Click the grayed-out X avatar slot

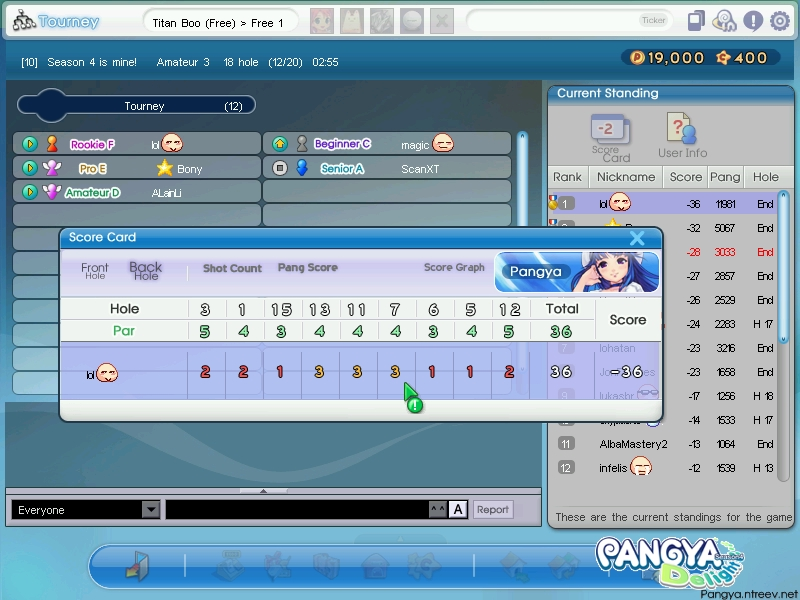point(442,21)
